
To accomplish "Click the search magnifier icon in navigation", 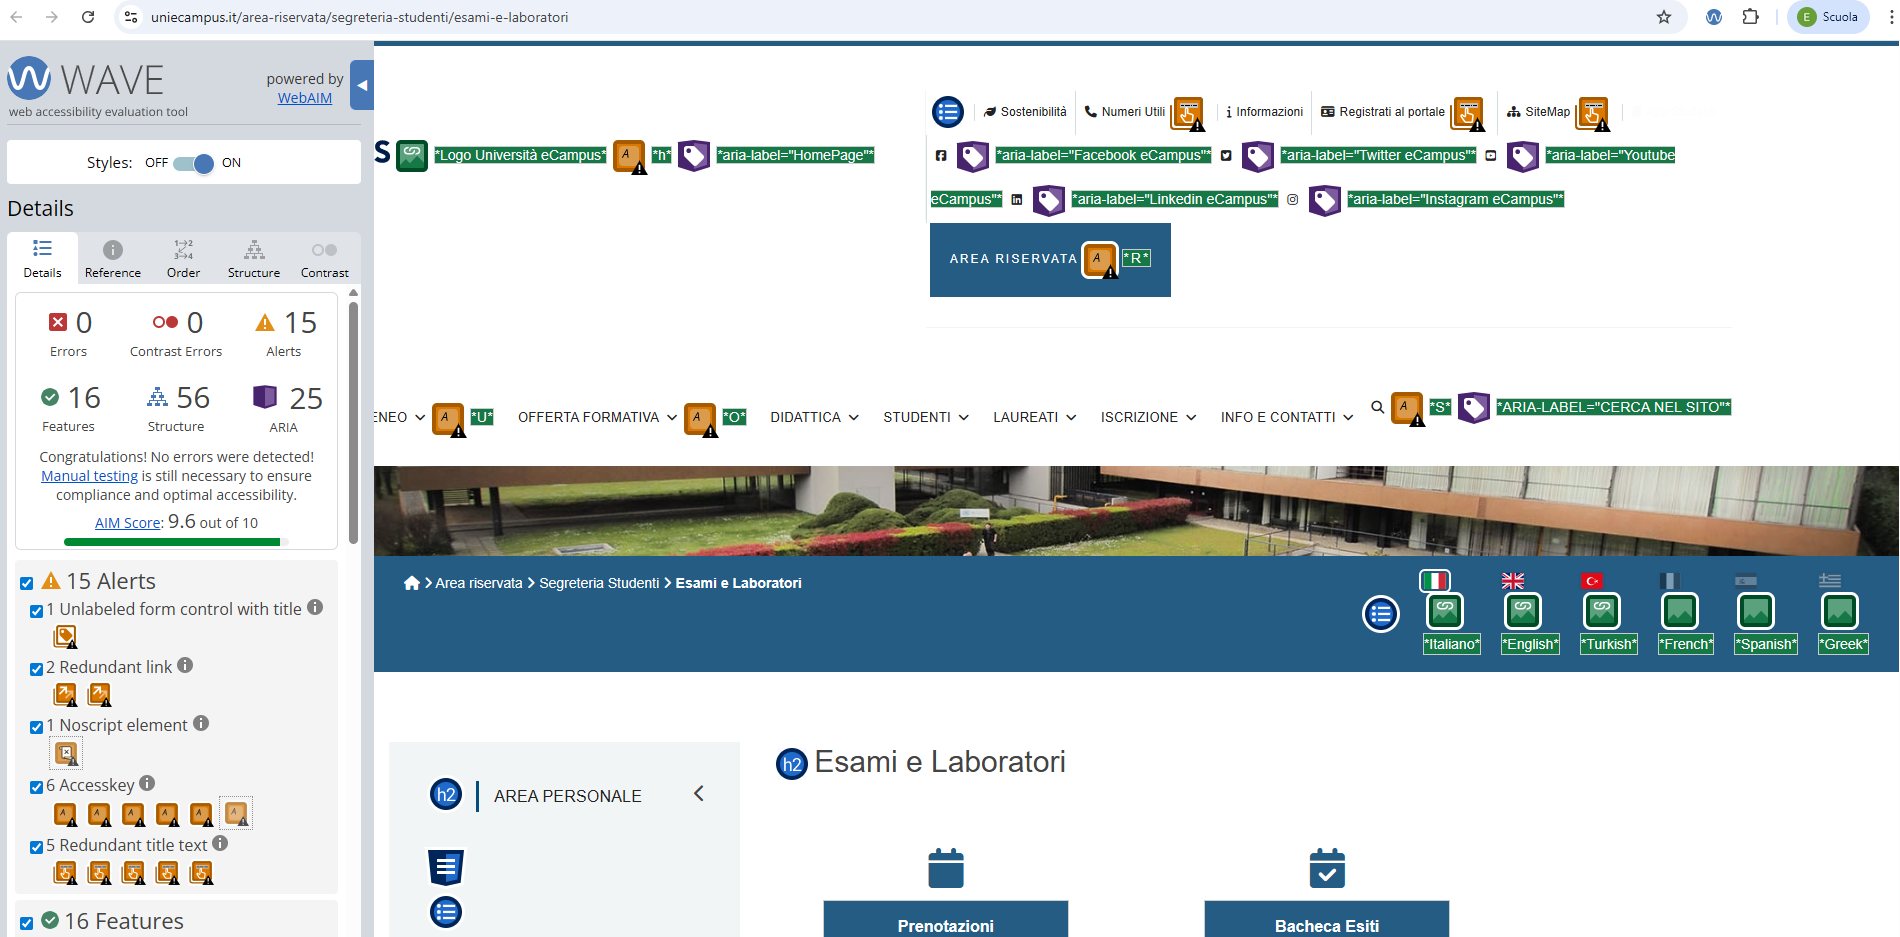I will pos(1377,407).
